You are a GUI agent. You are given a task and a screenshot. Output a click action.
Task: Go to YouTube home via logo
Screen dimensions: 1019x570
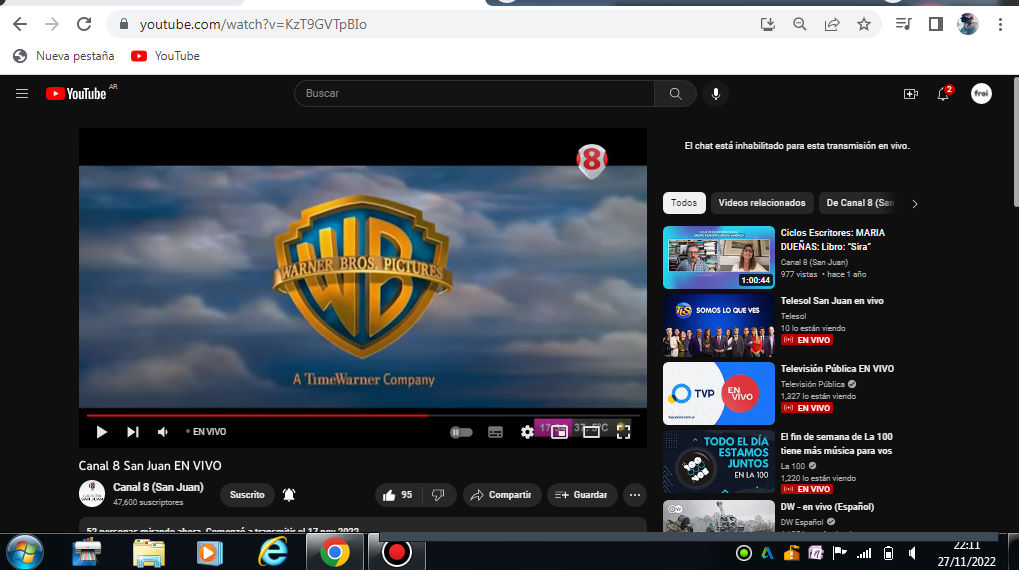tap(76, 94)
